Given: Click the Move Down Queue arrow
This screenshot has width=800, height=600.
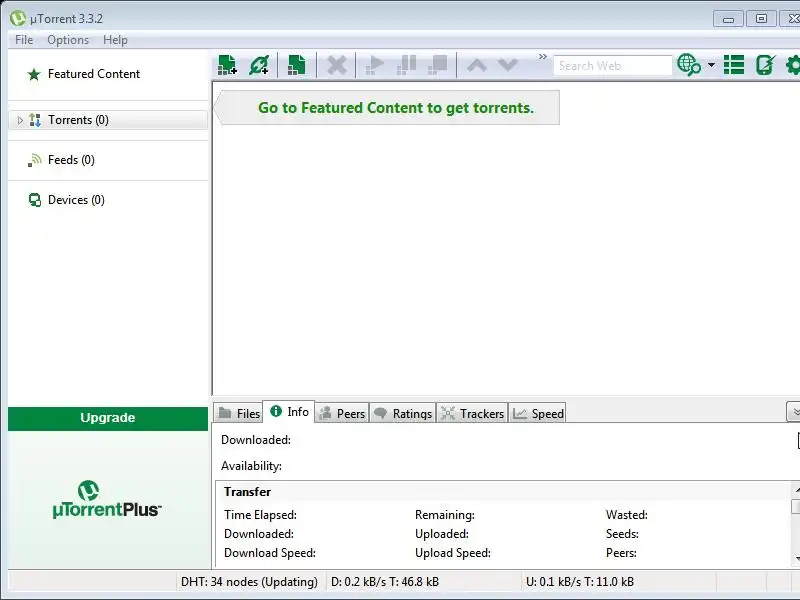Looking at the screenshot, I should [508, 65].
